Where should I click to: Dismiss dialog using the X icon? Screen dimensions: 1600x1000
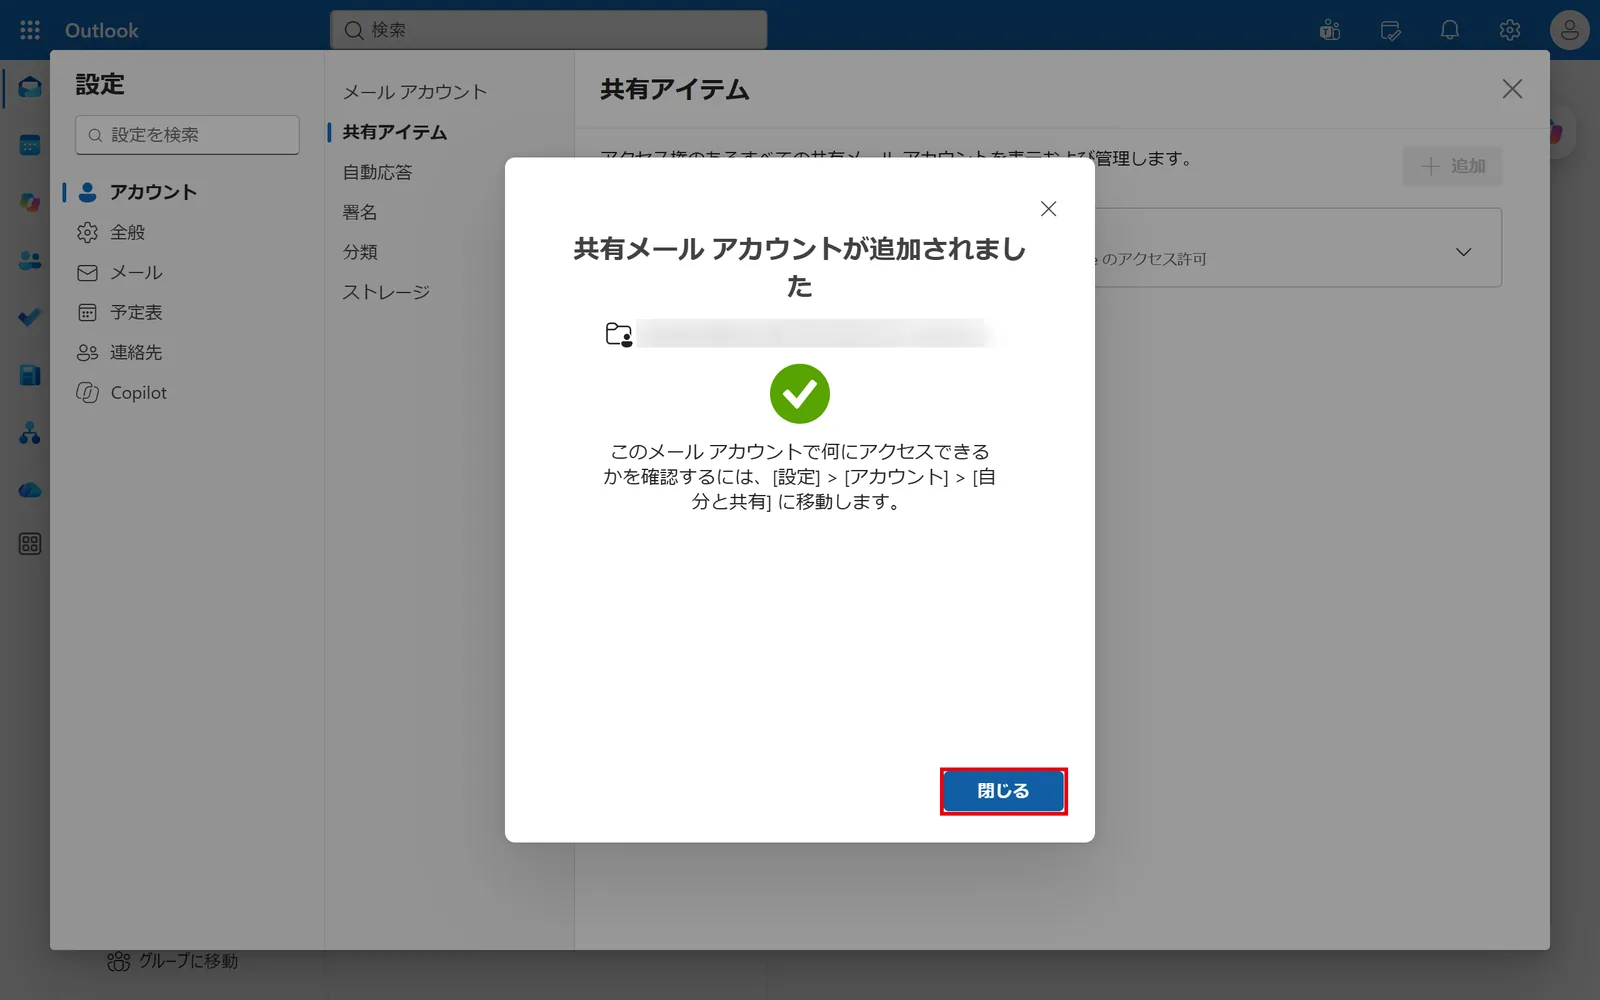[x=1048, y=209]
